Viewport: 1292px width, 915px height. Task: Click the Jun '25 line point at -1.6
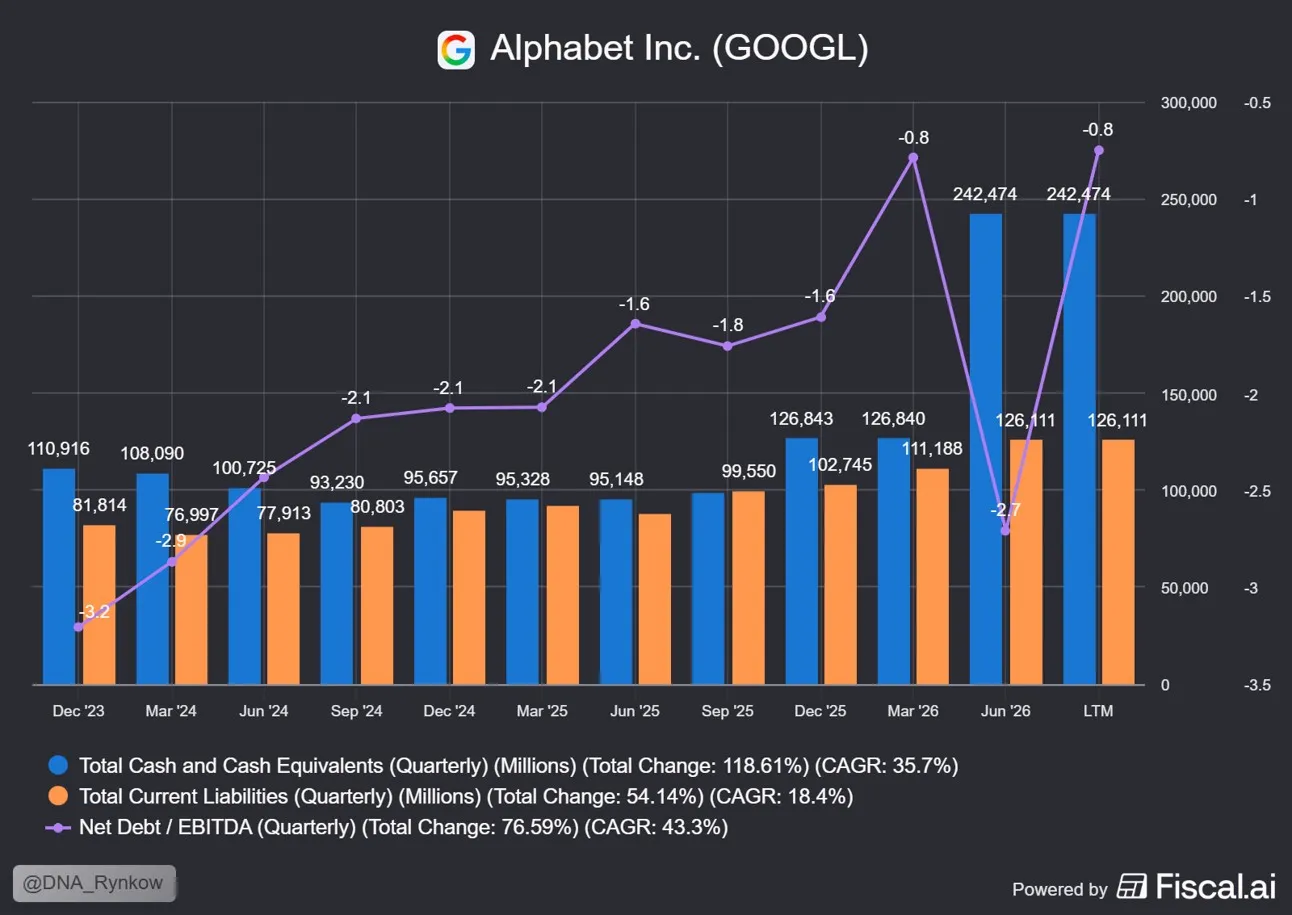click(635, 324)
